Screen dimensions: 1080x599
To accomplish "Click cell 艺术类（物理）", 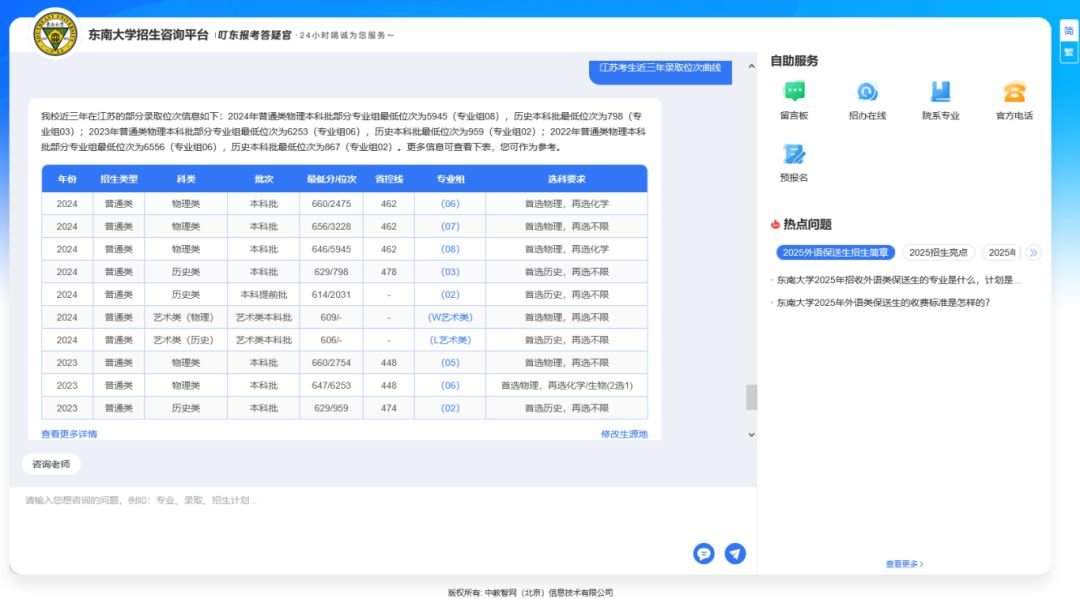I will pyautogui.click(x=185, y=317).
